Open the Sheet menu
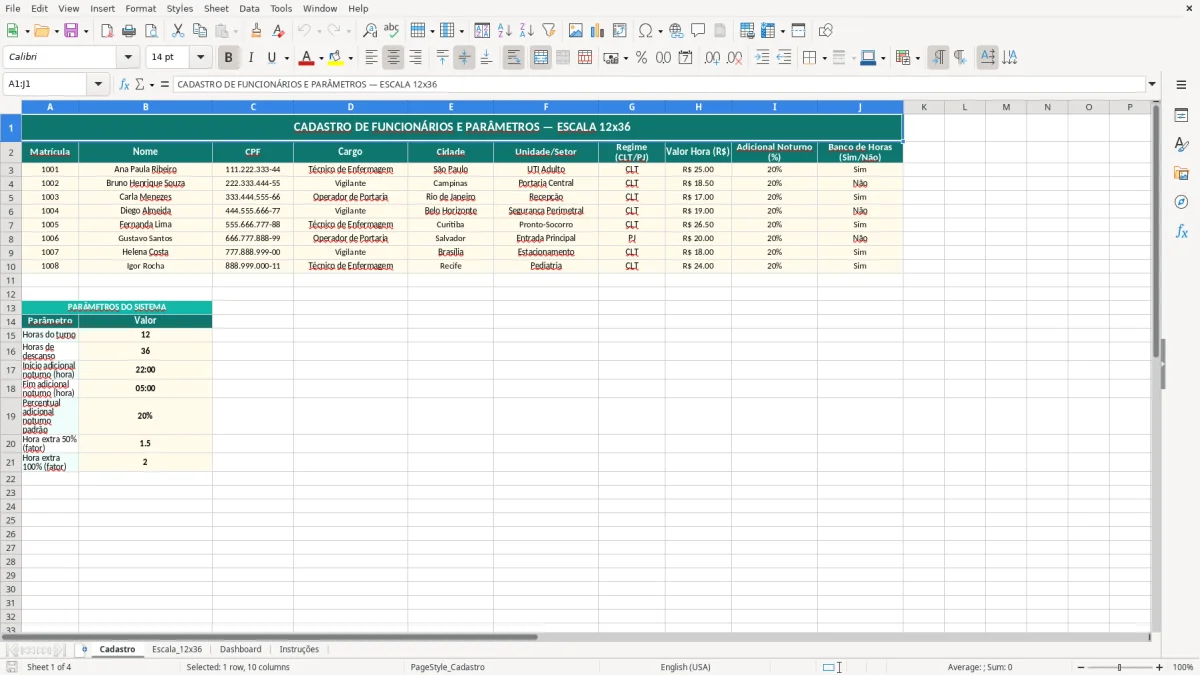This screenshot has width=1200, height=675. (x=216, y=8)
